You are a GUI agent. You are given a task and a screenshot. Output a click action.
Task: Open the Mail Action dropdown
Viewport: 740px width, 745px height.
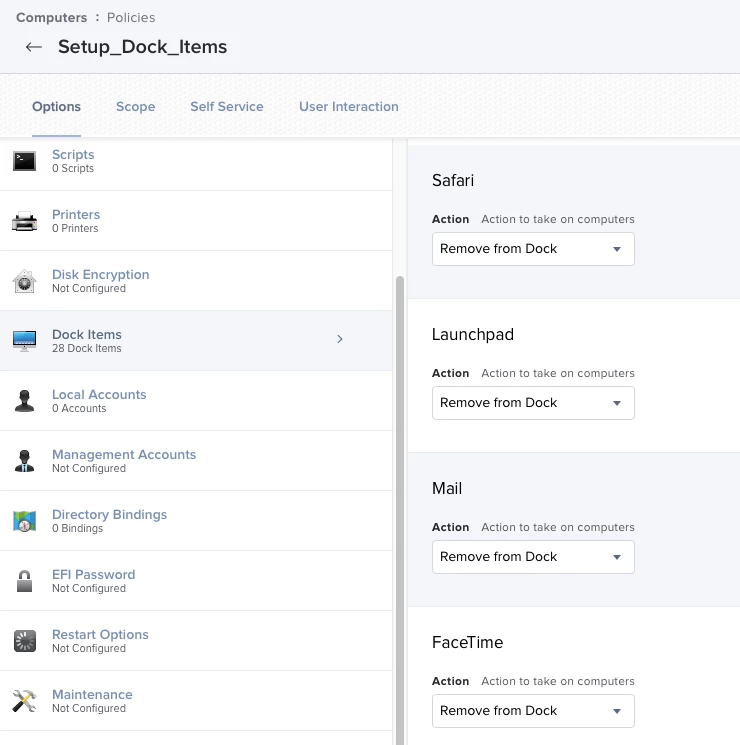[533, 557]
